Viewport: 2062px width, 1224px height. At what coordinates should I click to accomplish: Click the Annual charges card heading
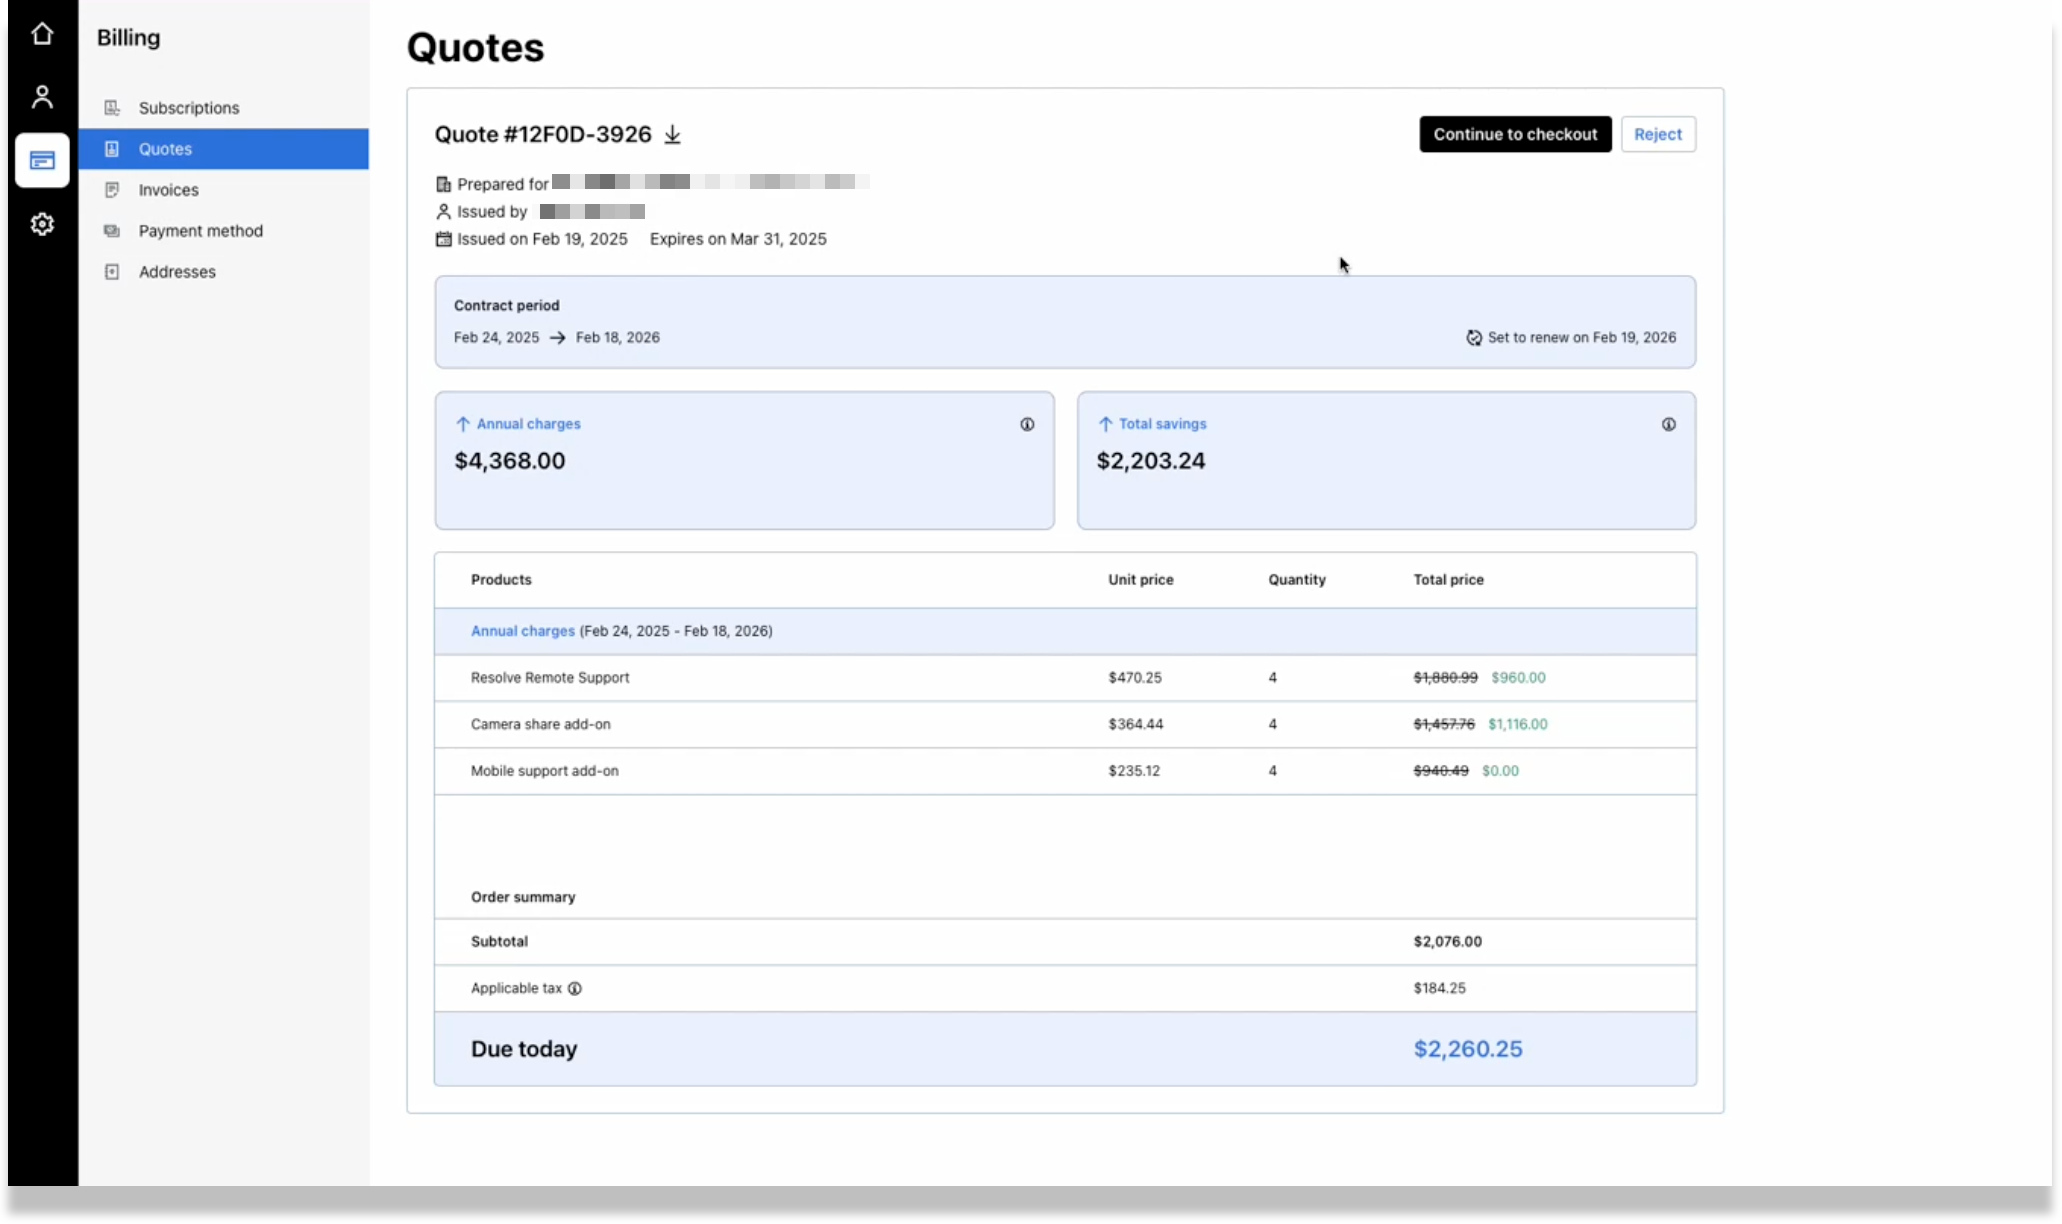tap(528, 424)
